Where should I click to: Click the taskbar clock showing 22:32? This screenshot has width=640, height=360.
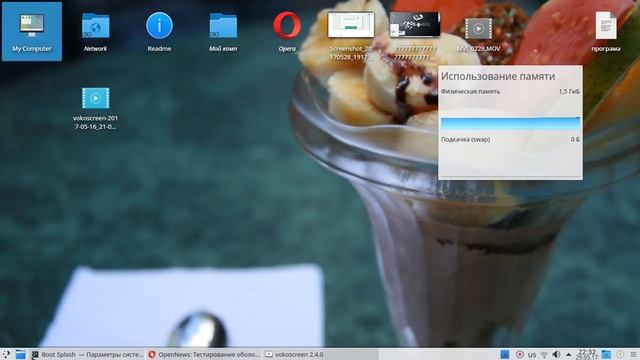587,354
